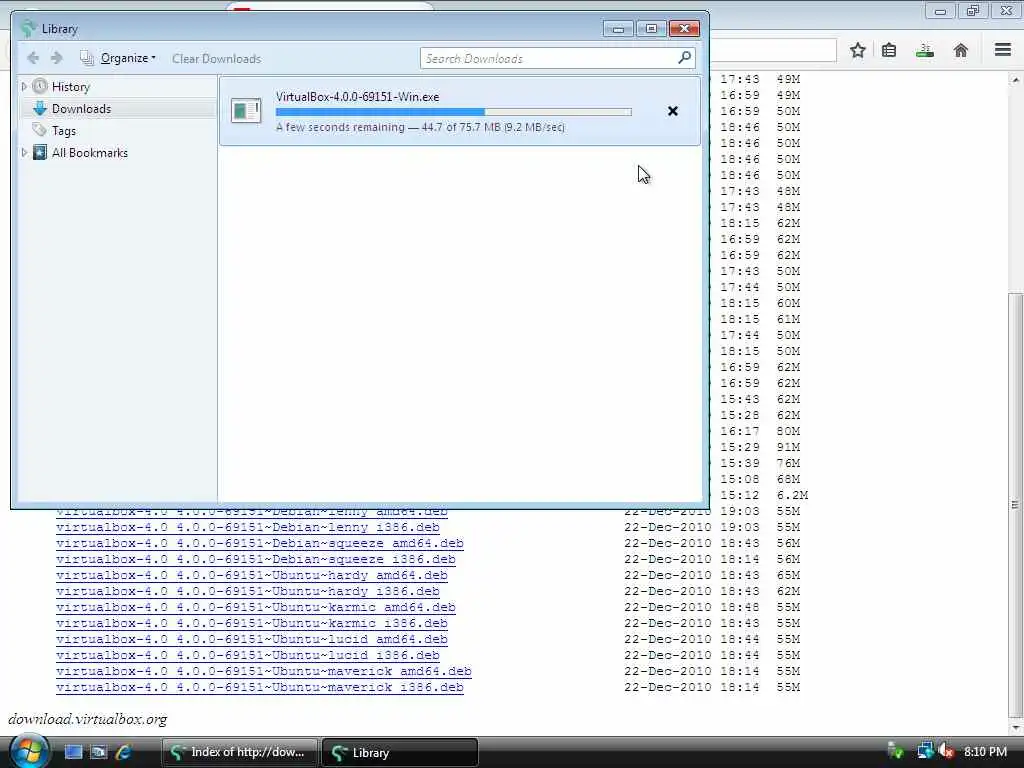The image size is (1024, 768).
Task: Open Debian squeeze amd64.deb link
Action: click(259, 543)
